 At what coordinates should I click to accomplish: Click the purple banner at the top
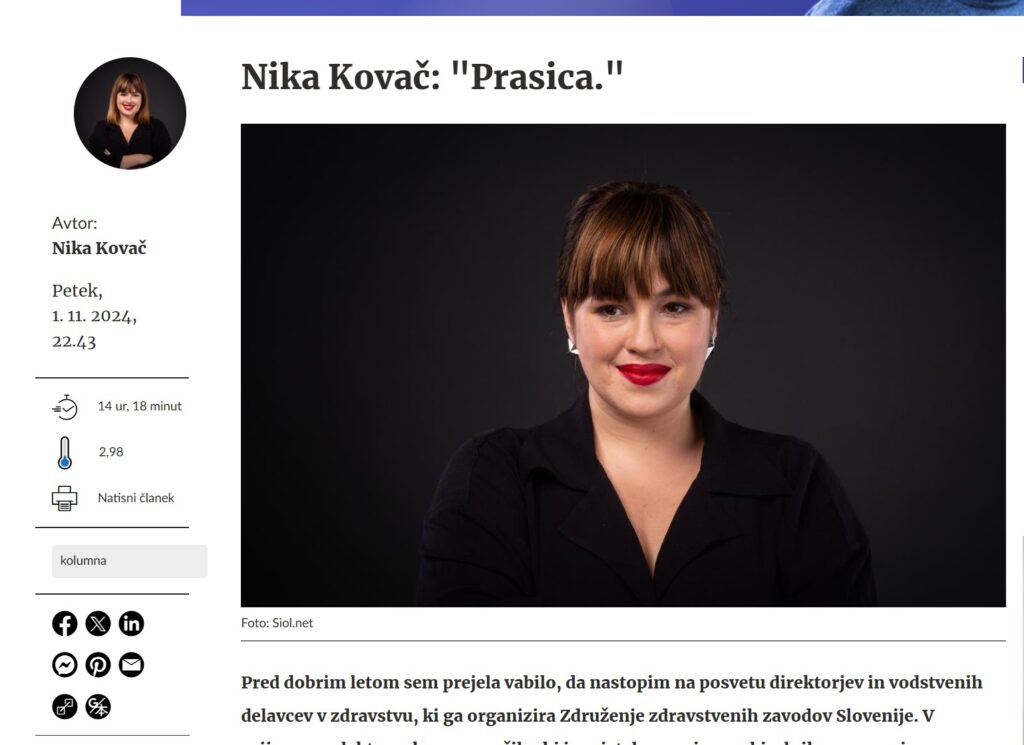pos(602,7)
